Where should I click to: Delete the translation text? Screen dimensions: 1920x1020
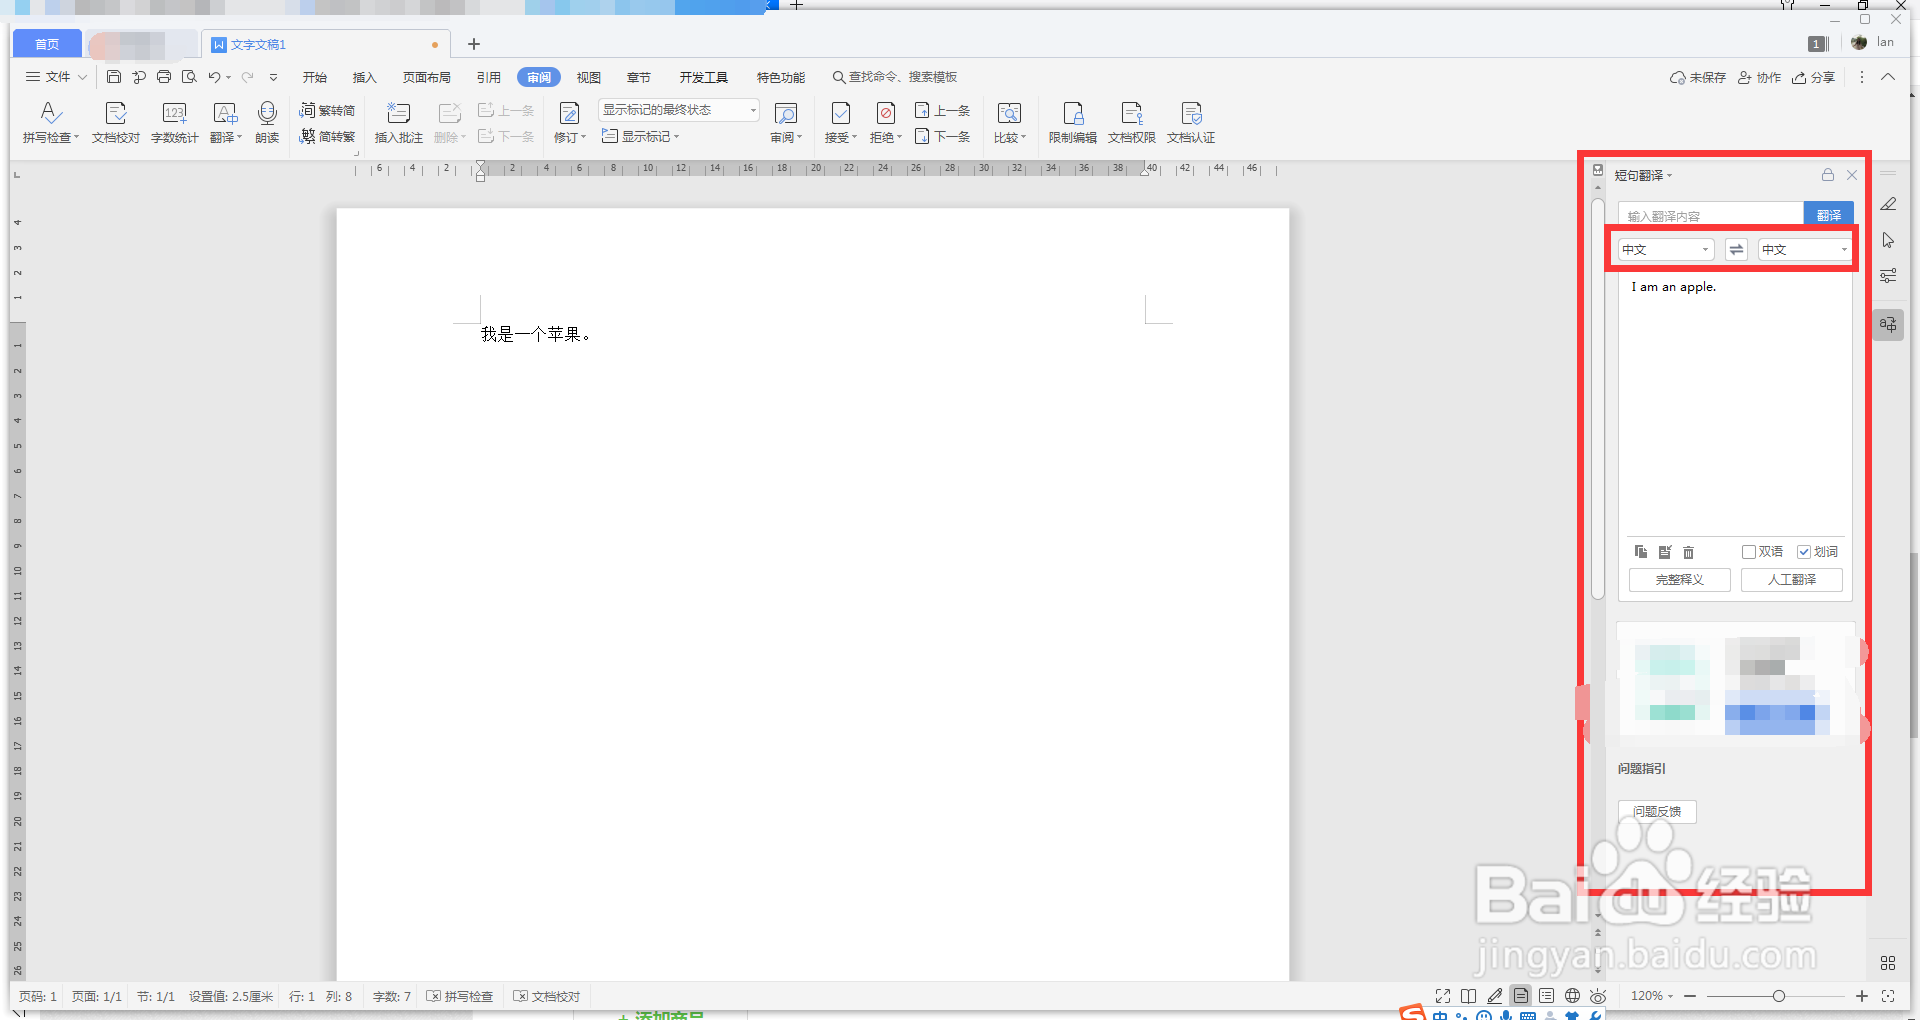pos(1688,551)
